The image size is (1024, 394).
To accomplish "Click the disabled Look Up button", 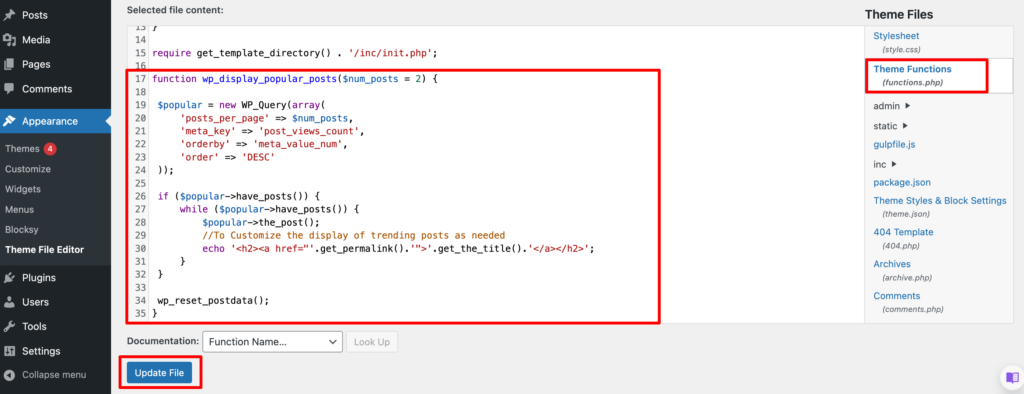I will [x=372, y=342].
